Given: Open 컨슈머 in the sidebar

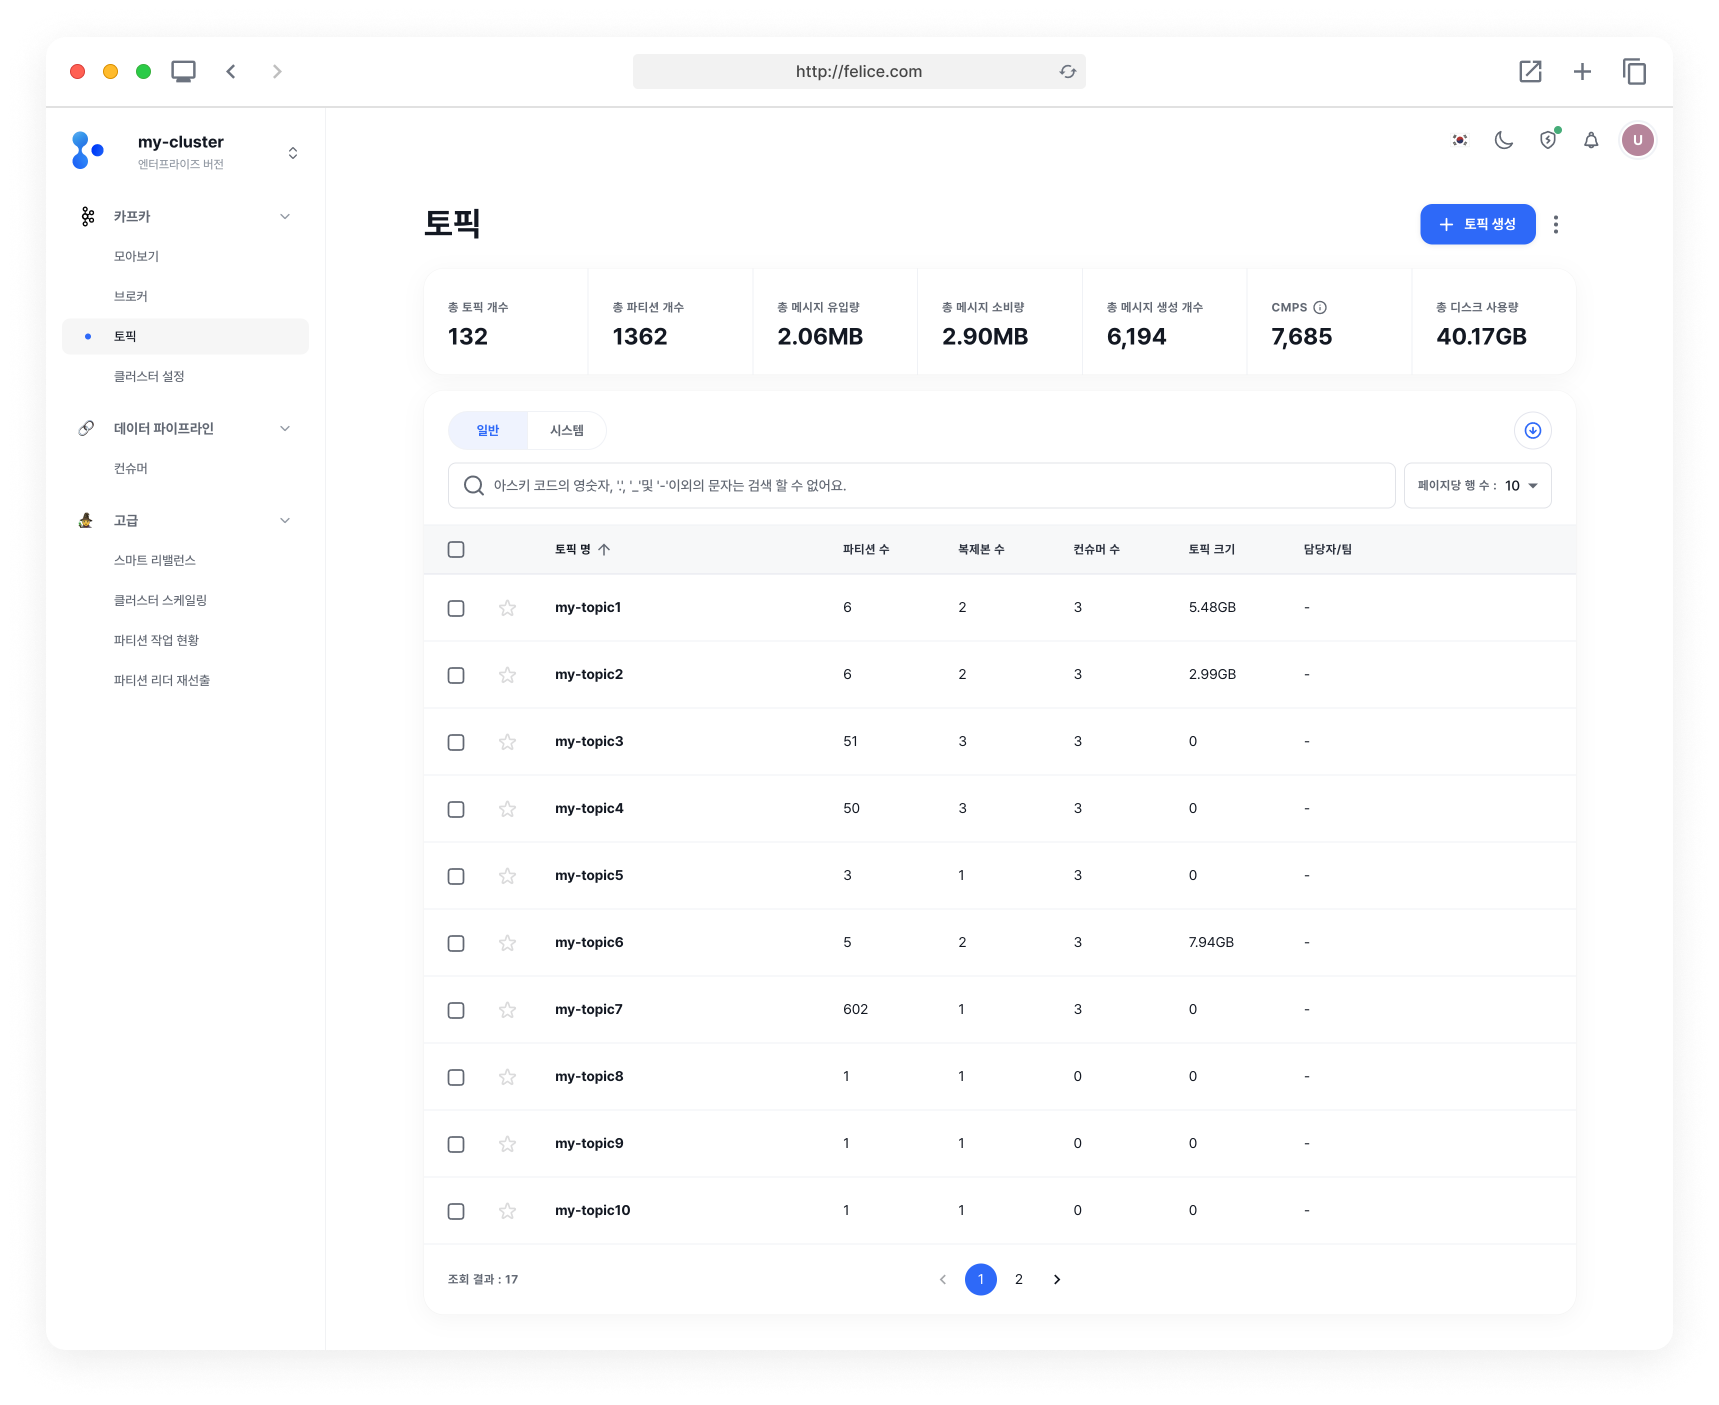Looking at the screenshot, I should (131, 468).
